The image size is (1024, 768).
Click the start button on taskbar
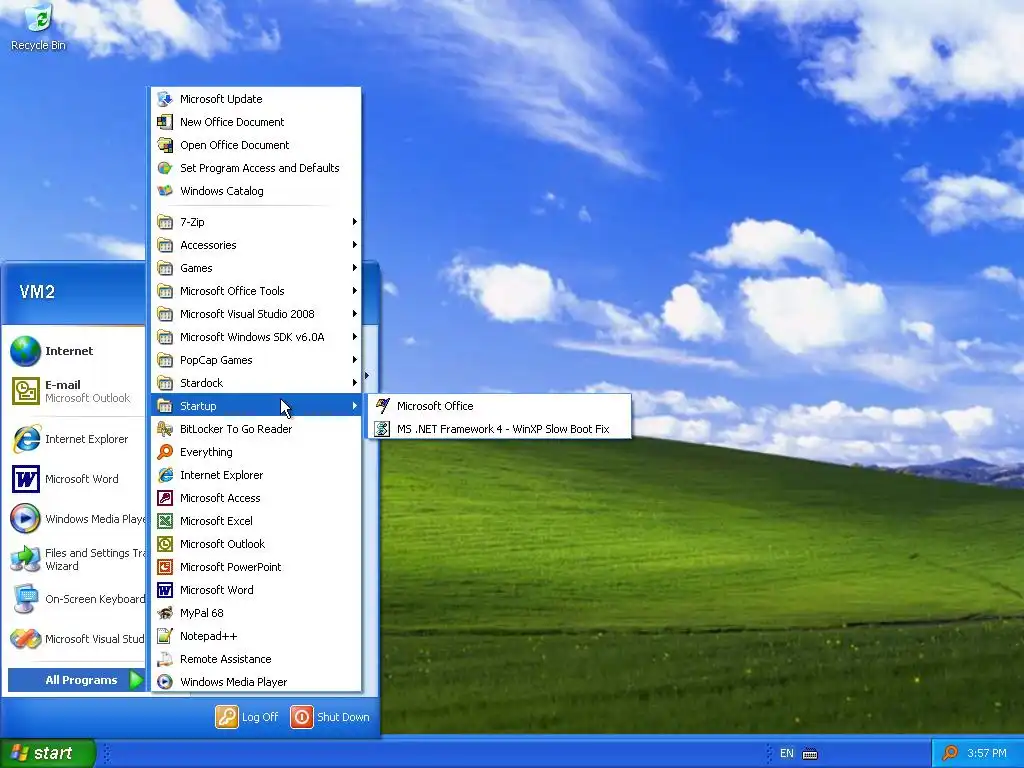click(x=48, y=753)
